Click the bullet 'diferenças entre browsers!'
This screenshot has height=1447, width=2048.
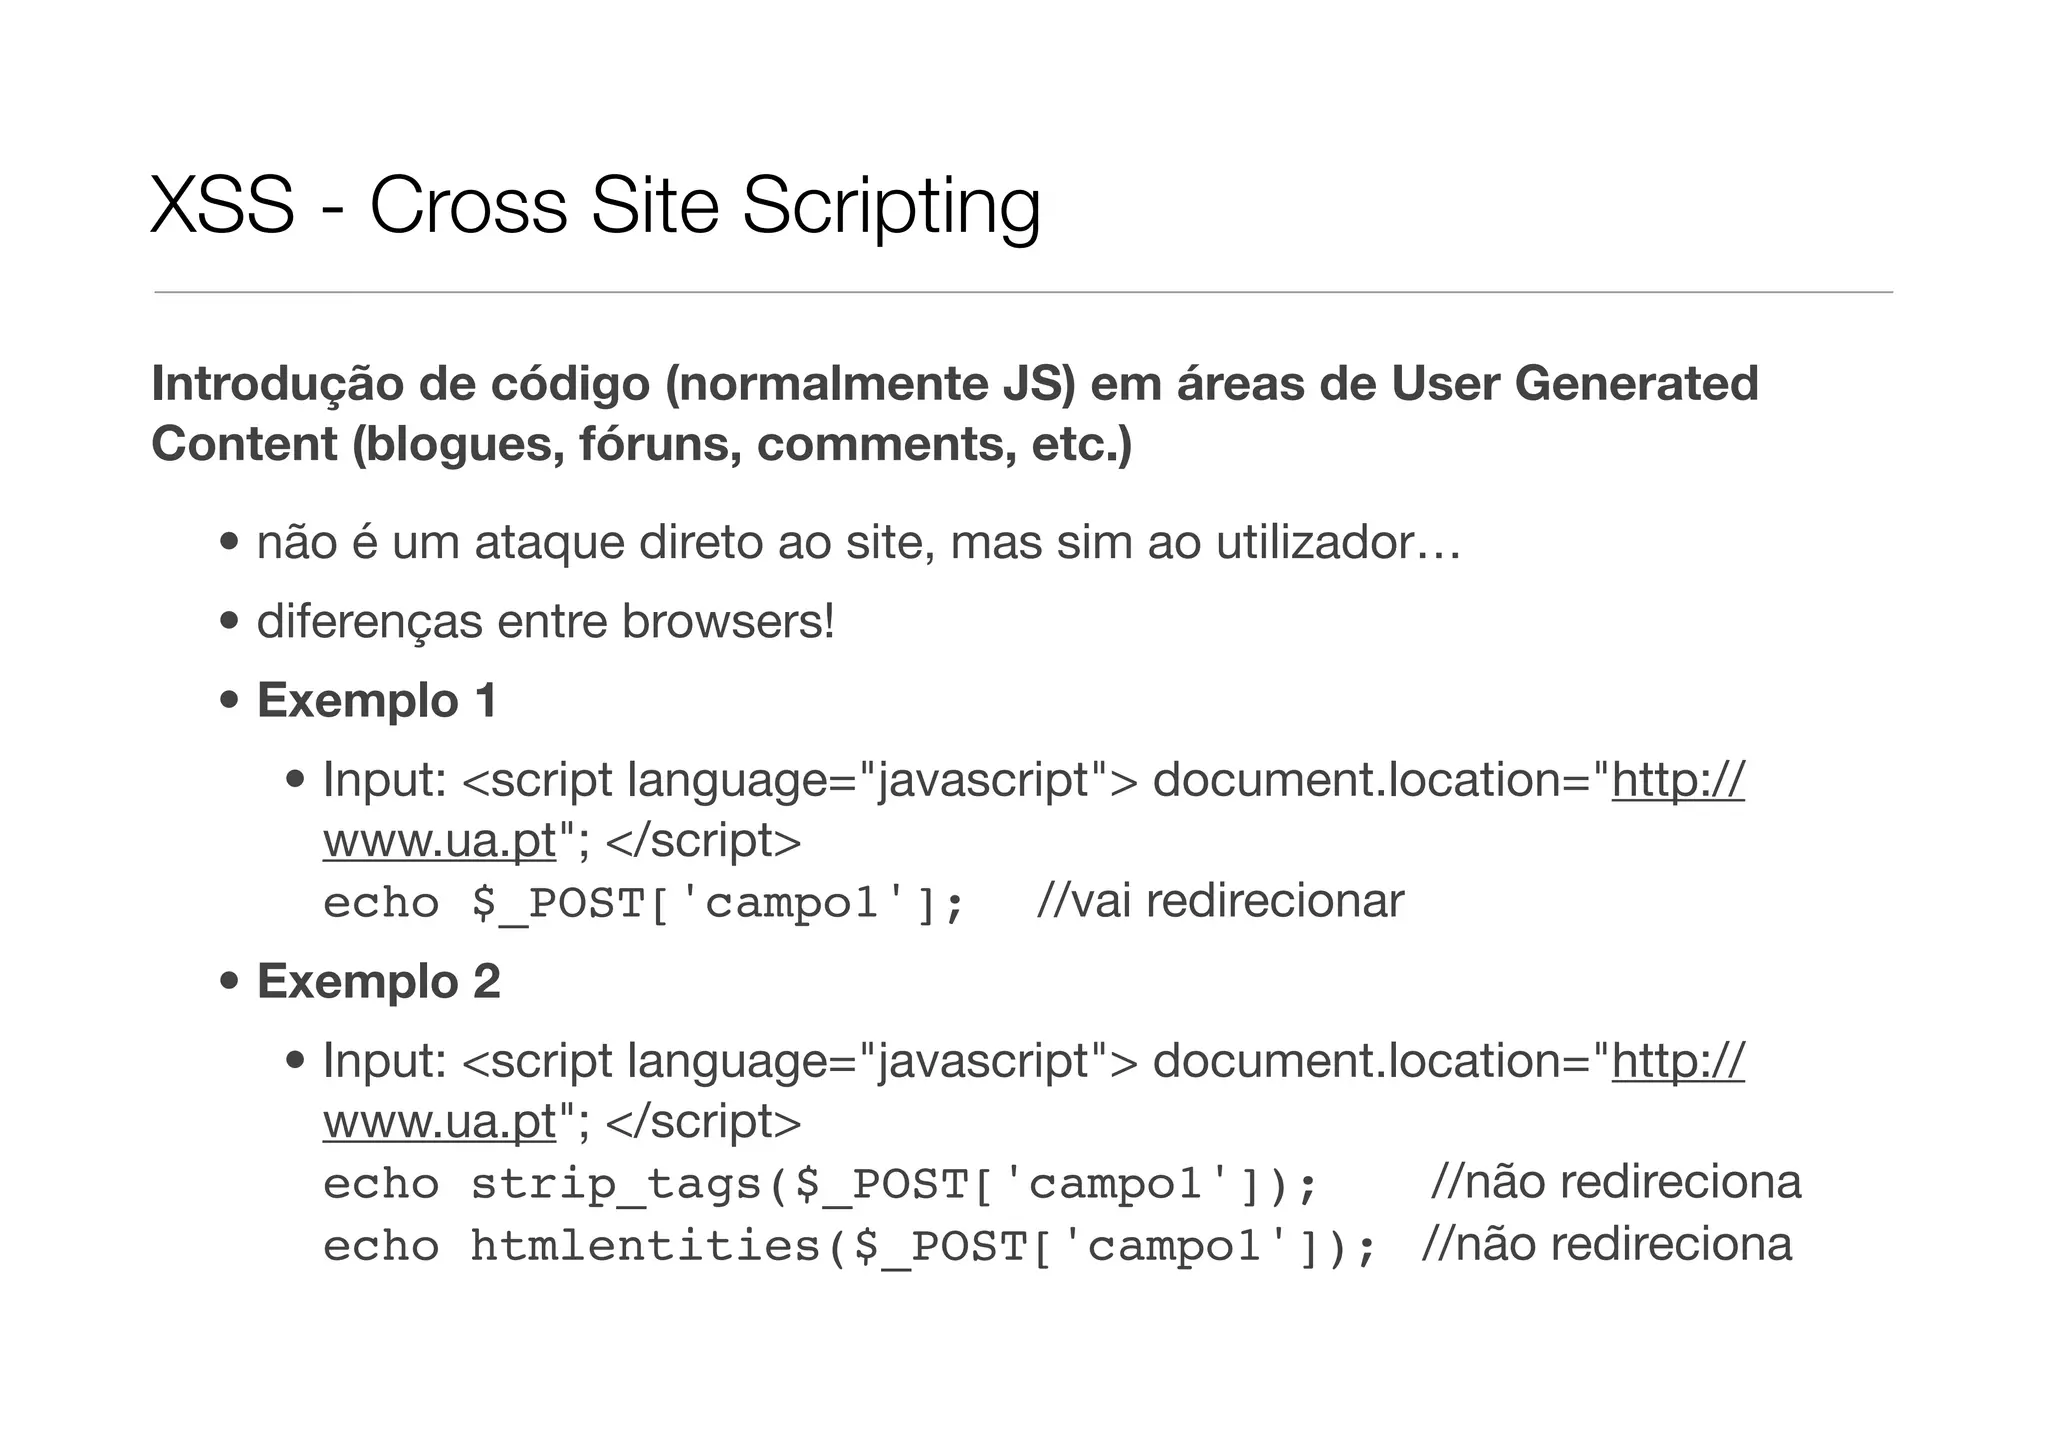point(545,622)
